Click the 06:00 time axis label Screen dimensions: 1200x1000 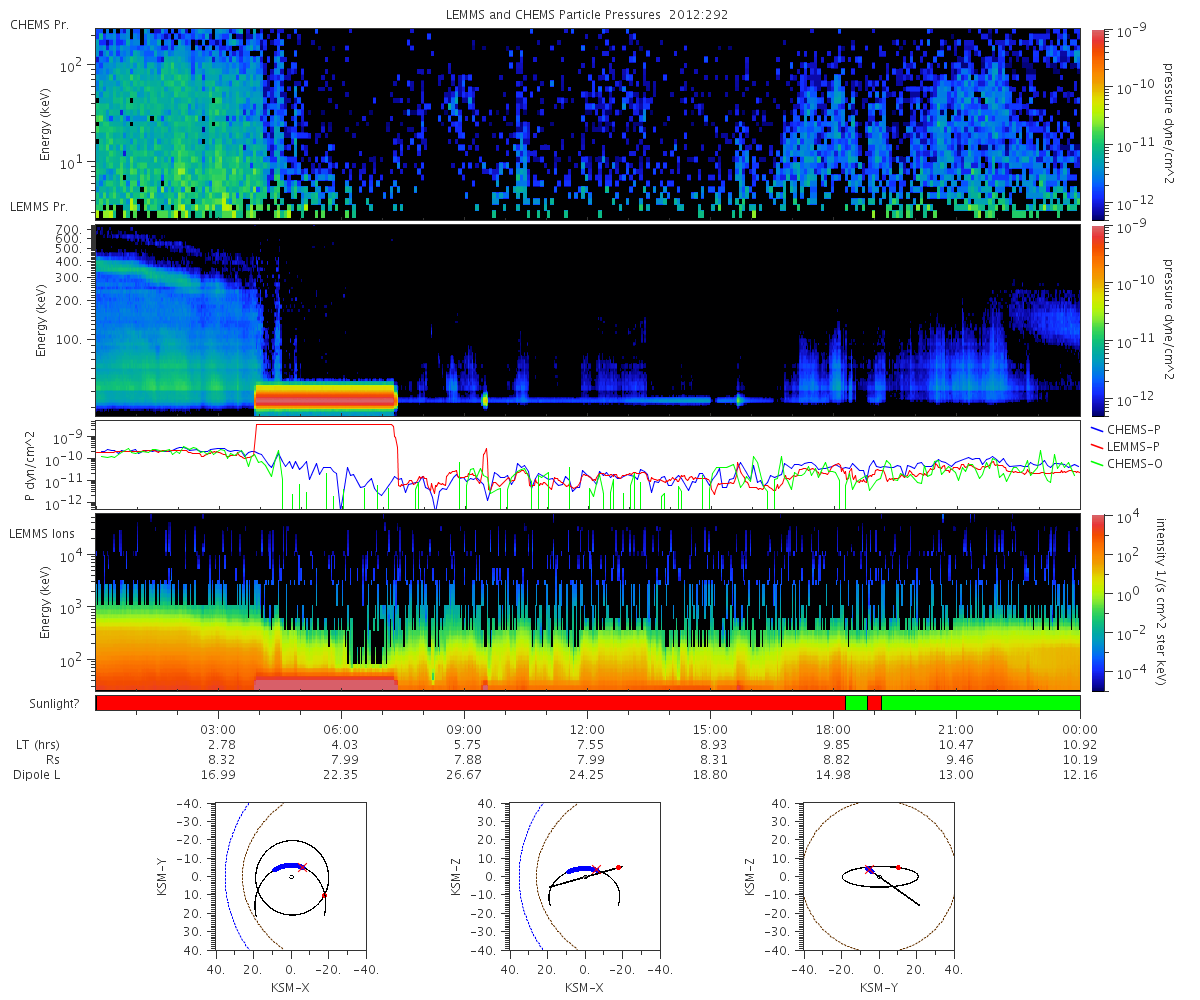coord(341,729)
